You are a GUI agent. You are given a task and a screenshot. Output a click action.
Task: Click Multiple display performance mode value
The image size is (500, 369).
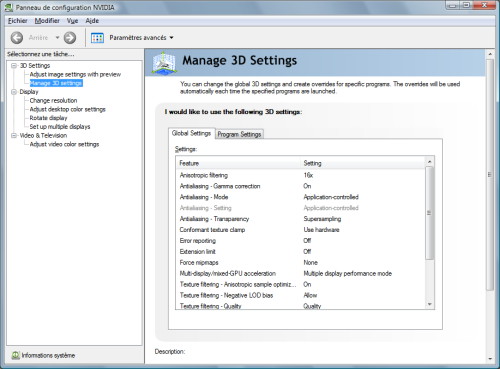click(x=348, y=274)
